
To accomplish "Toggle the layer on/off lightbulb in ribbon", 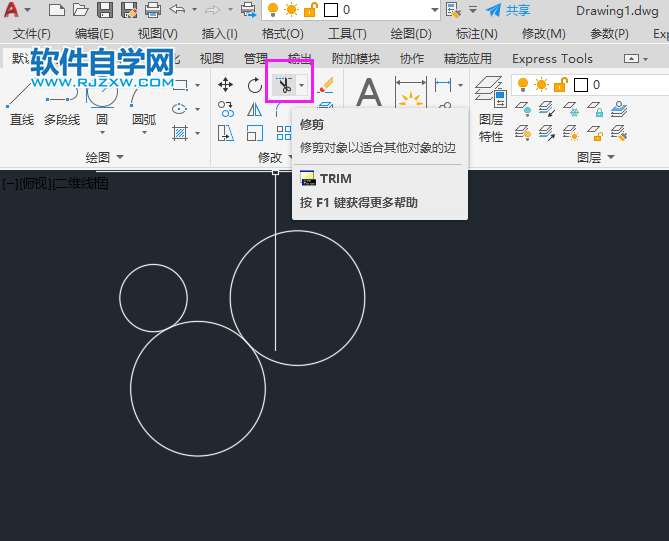I will point(522,85).
